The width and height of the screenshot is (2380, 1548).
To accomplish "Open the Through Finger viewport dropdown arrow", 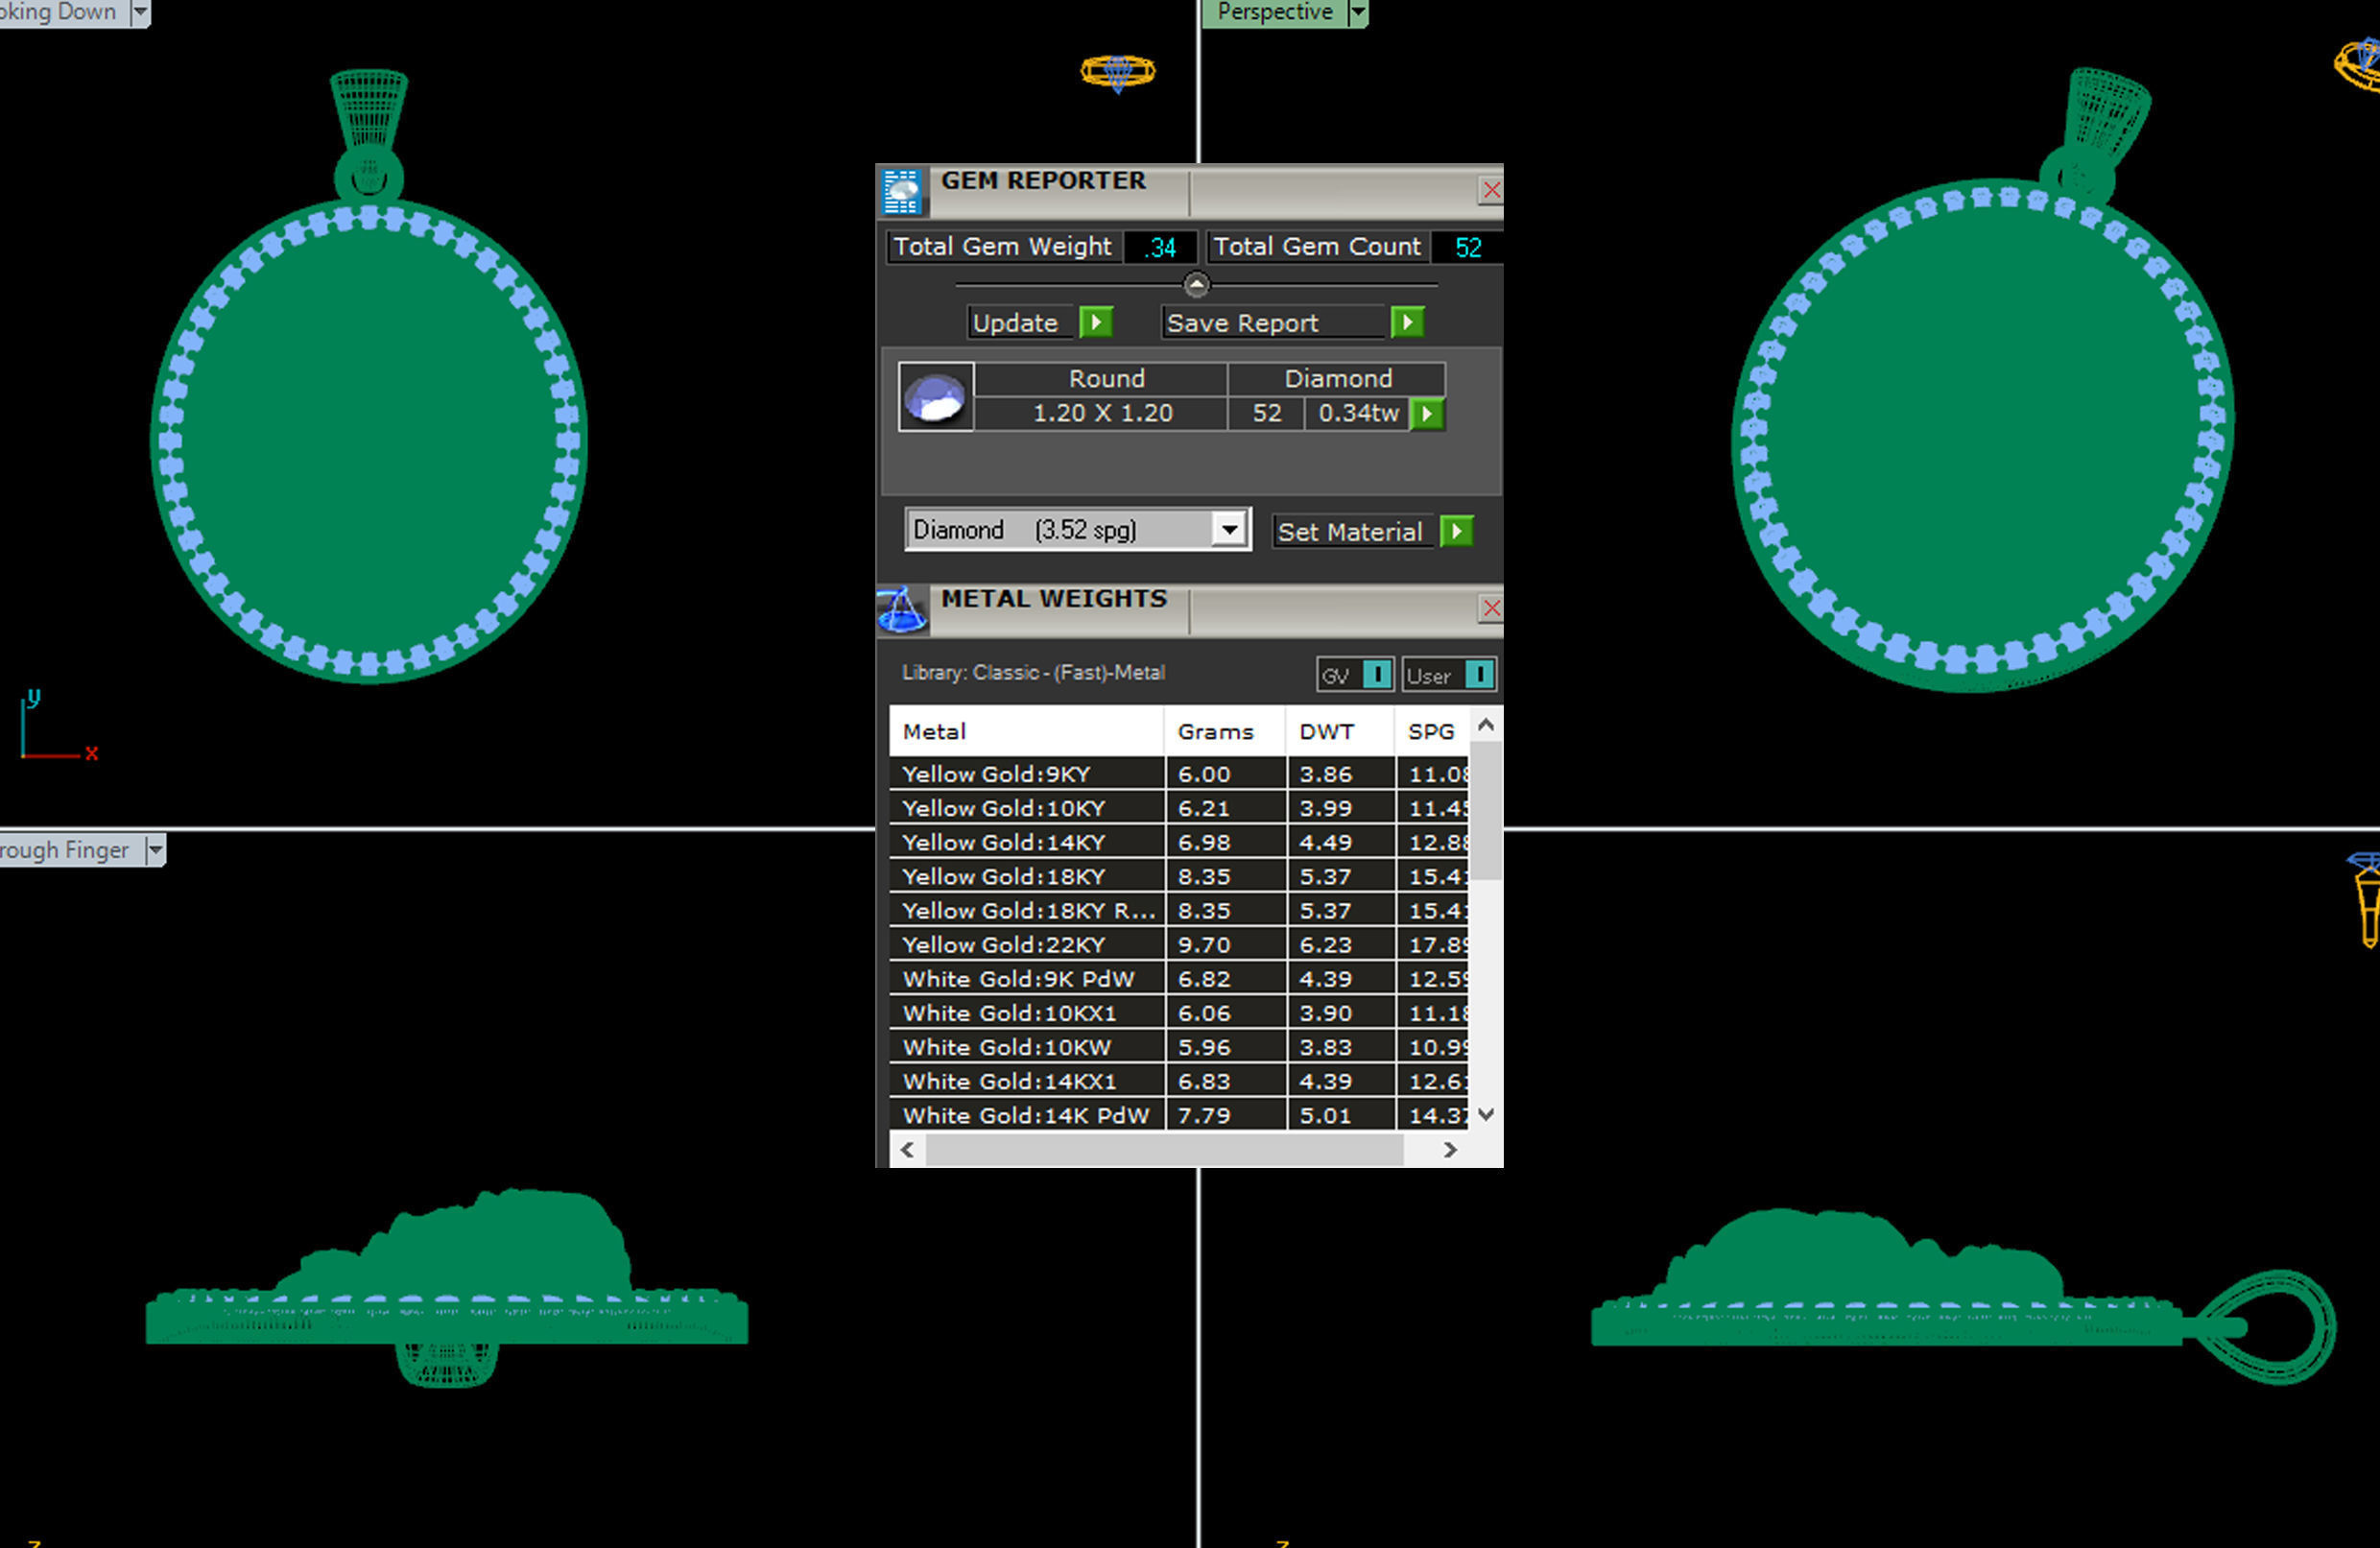I will [155, 850].
